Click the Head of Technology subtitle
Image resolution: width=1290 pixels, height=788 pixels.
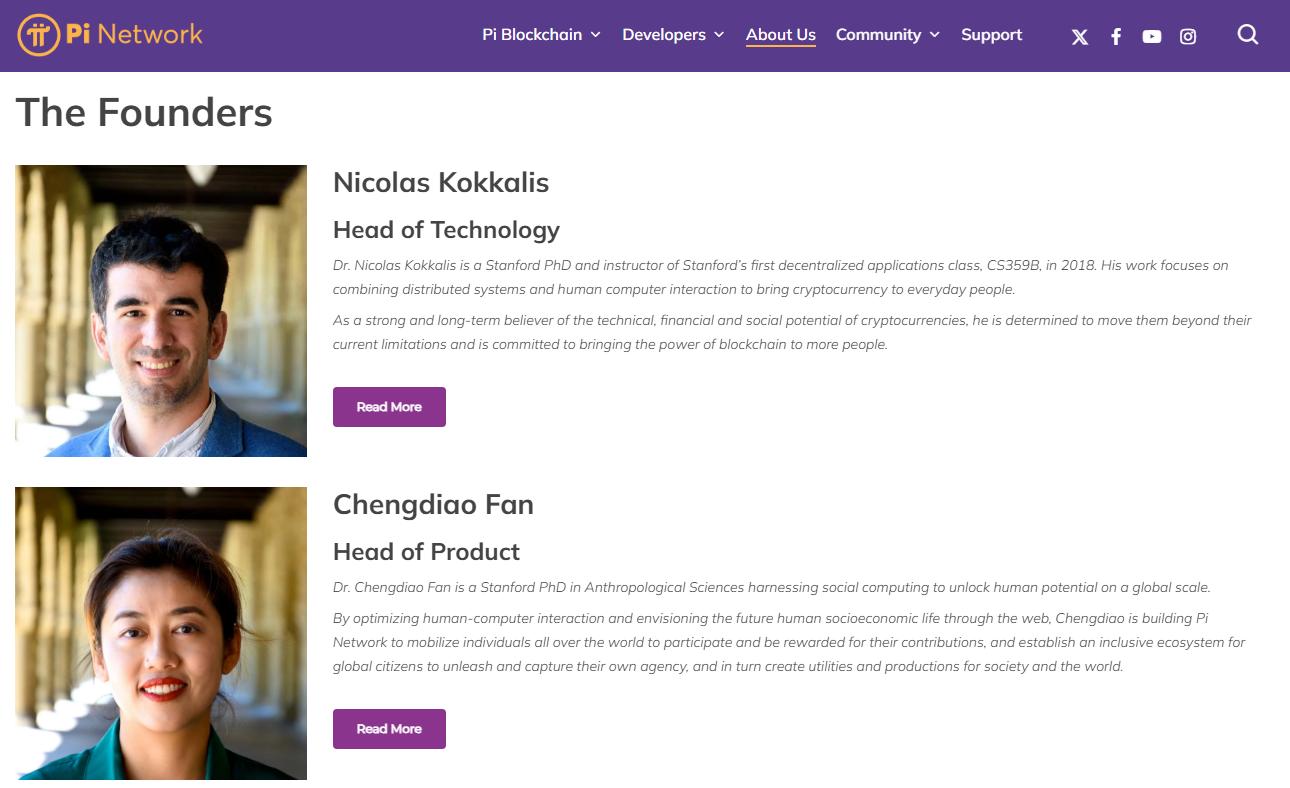pos(446,230)
